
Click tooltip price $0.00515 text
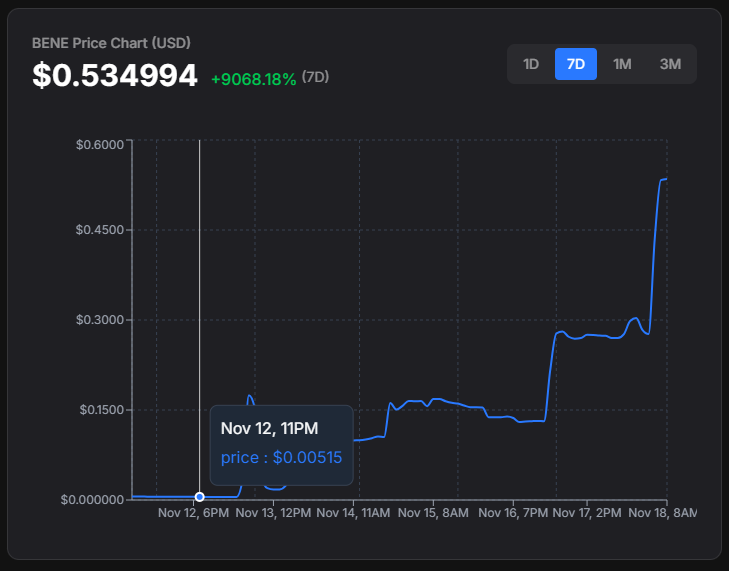pyautogui.click(x=281, y=458)
